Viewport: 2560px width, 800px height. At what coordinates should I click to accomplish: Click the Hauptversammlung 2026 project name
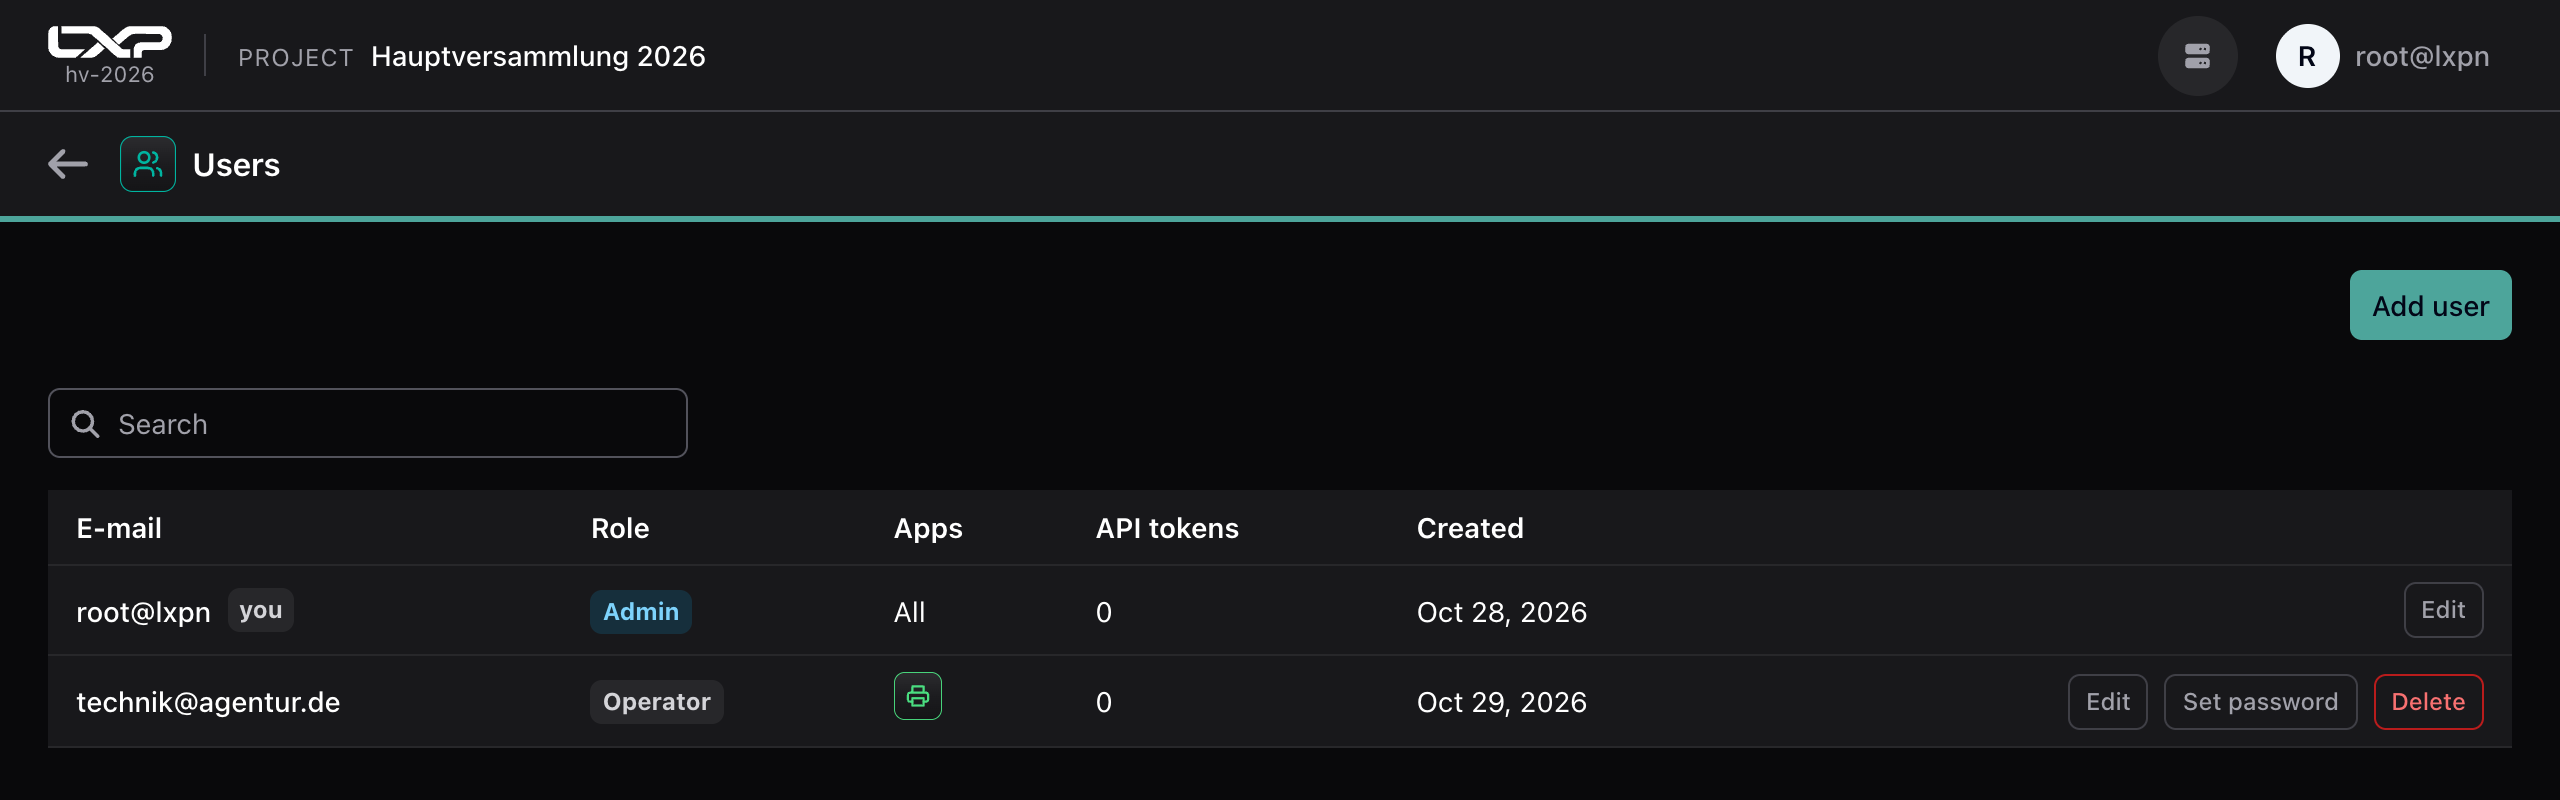click(x=538, y=57)
